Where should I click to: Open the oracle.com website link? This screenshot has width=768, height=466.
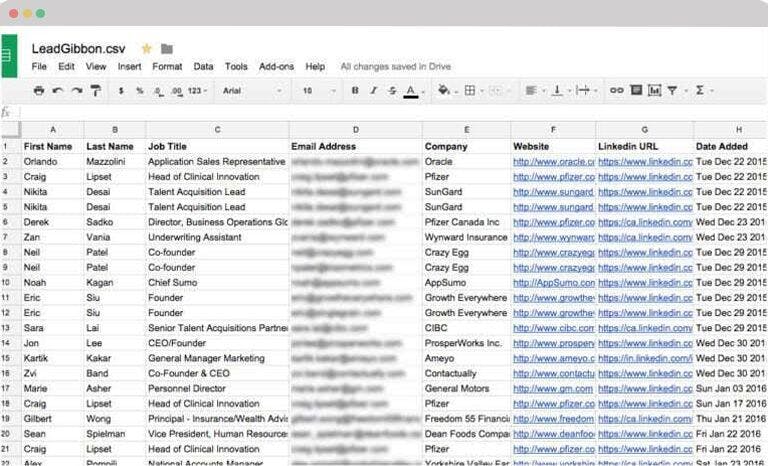(x=553, y=162)
